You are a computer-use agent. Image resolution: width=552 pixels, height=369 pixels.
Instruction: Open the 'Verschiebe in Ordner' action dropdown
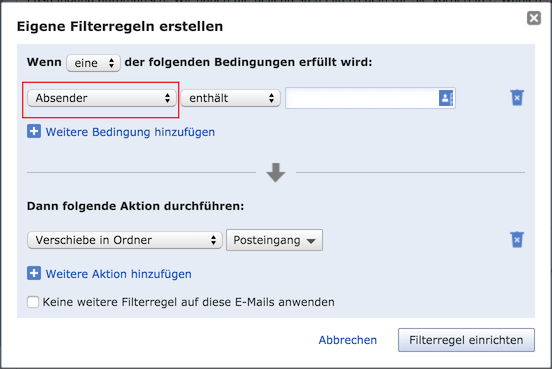pyautogui.click(x=125, y=240)
